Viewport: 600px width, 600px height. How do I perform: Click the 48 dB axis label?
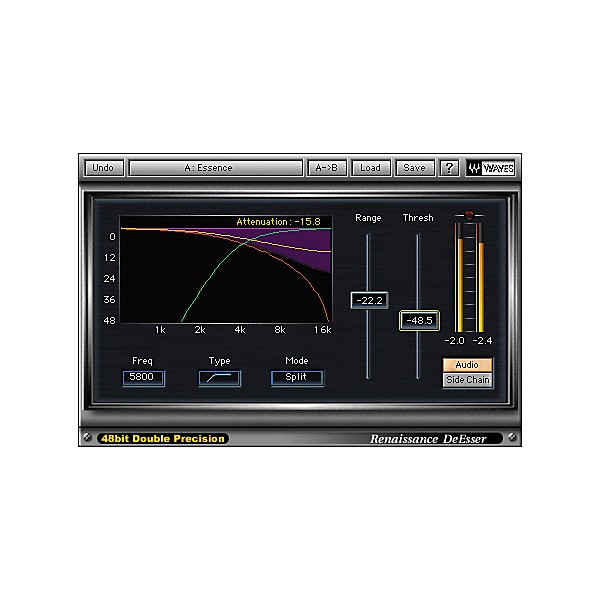pyautogui.click(x=109, y=320)
